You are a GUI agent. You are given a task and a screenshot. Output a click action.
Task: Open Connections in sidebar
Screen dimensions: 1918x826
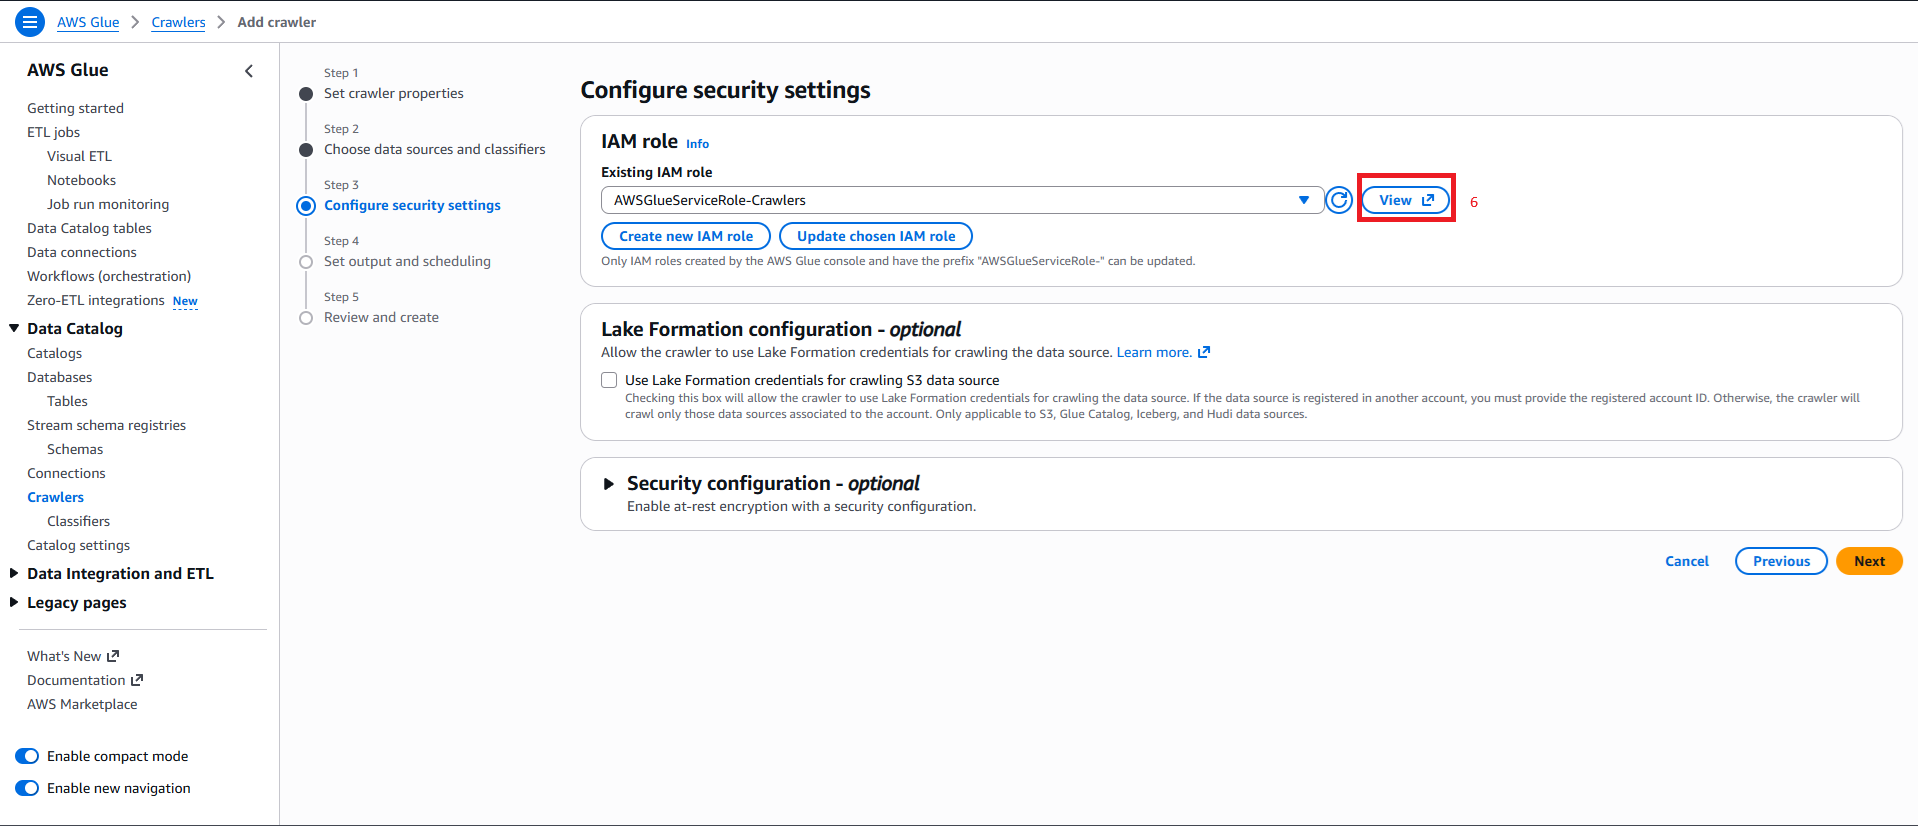pos(66,473)
